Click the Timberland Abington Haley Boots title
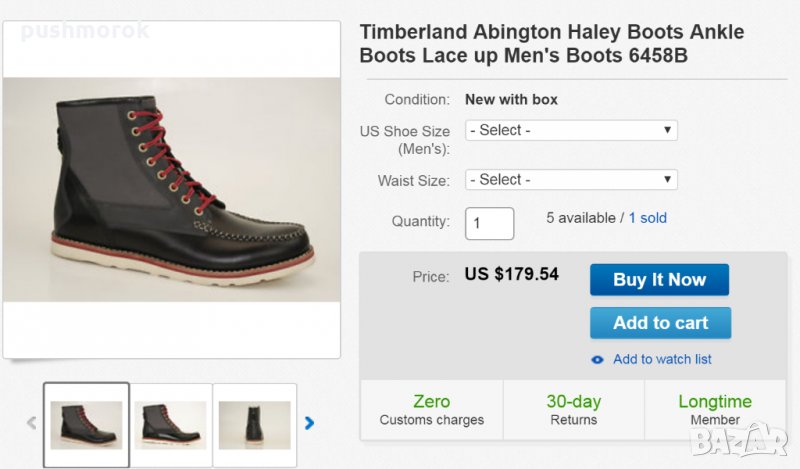This screenshot has width=800, height=469. [552, 44]
